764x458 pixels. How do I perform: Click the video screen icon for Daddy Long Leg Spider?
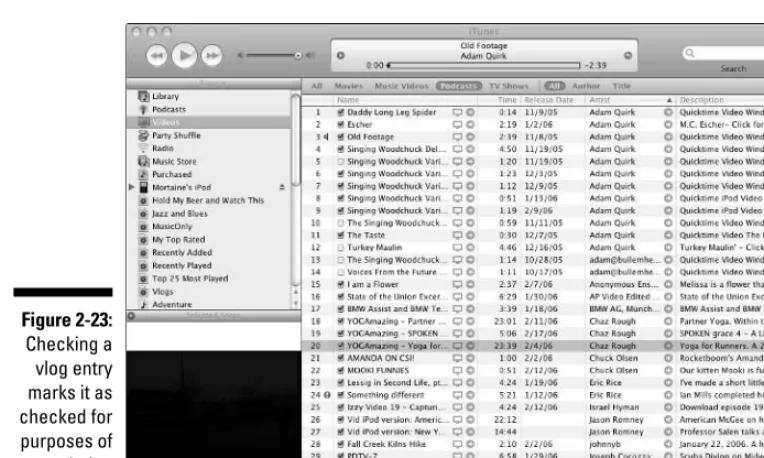[457, 113]
